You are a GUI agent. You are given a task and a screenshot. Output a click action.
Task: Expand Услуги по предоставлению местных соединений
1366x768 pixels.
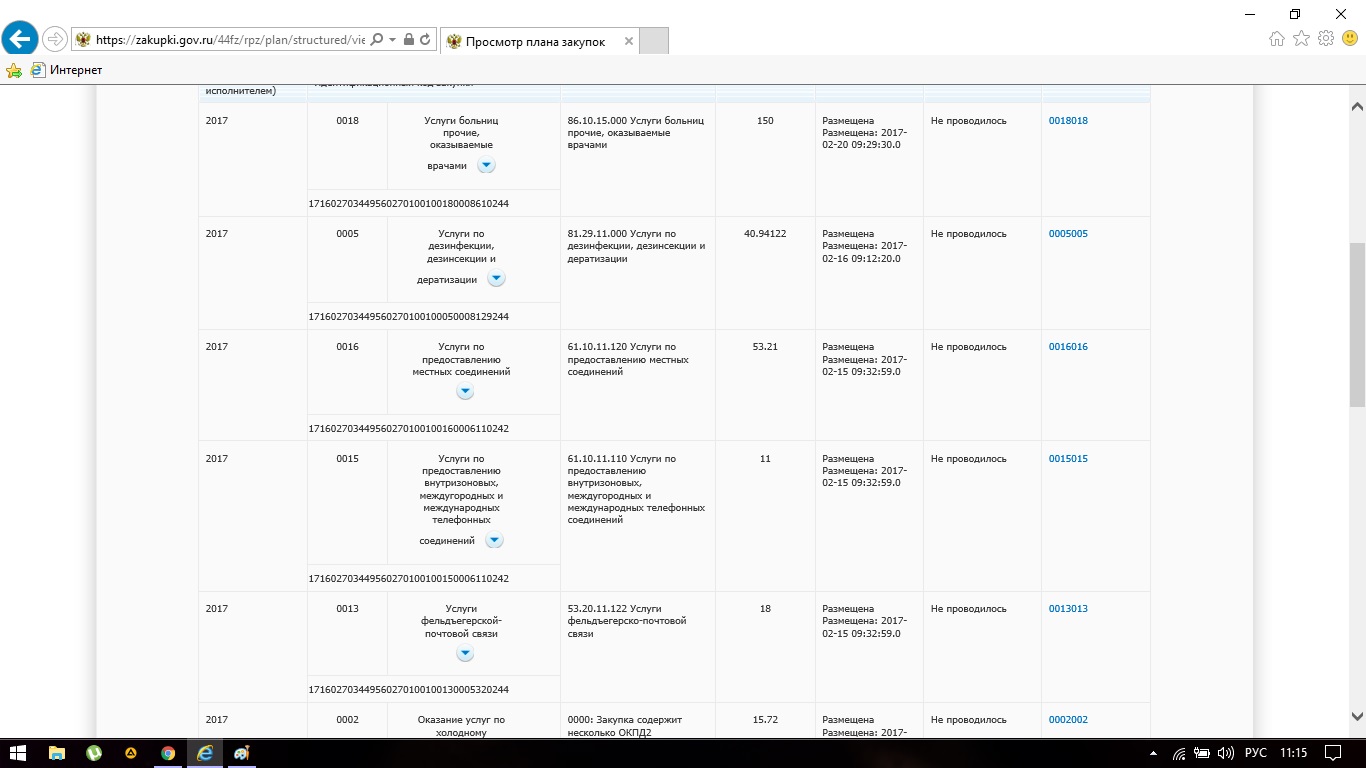click(x=465, y=392)
